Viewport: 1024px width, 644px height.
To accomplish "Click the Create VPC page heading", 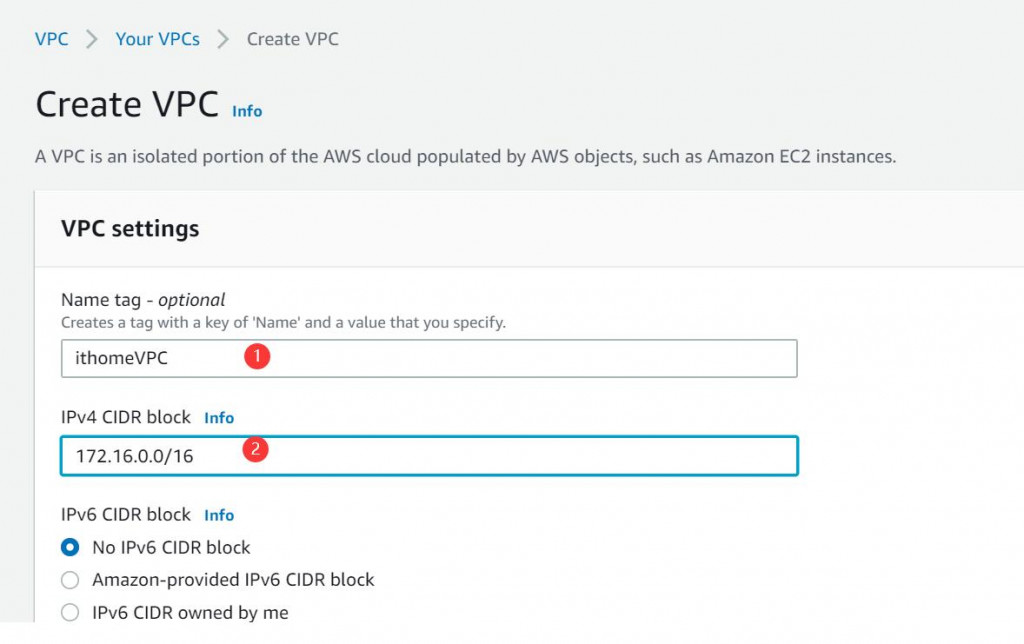I will [x=127, y=105].
